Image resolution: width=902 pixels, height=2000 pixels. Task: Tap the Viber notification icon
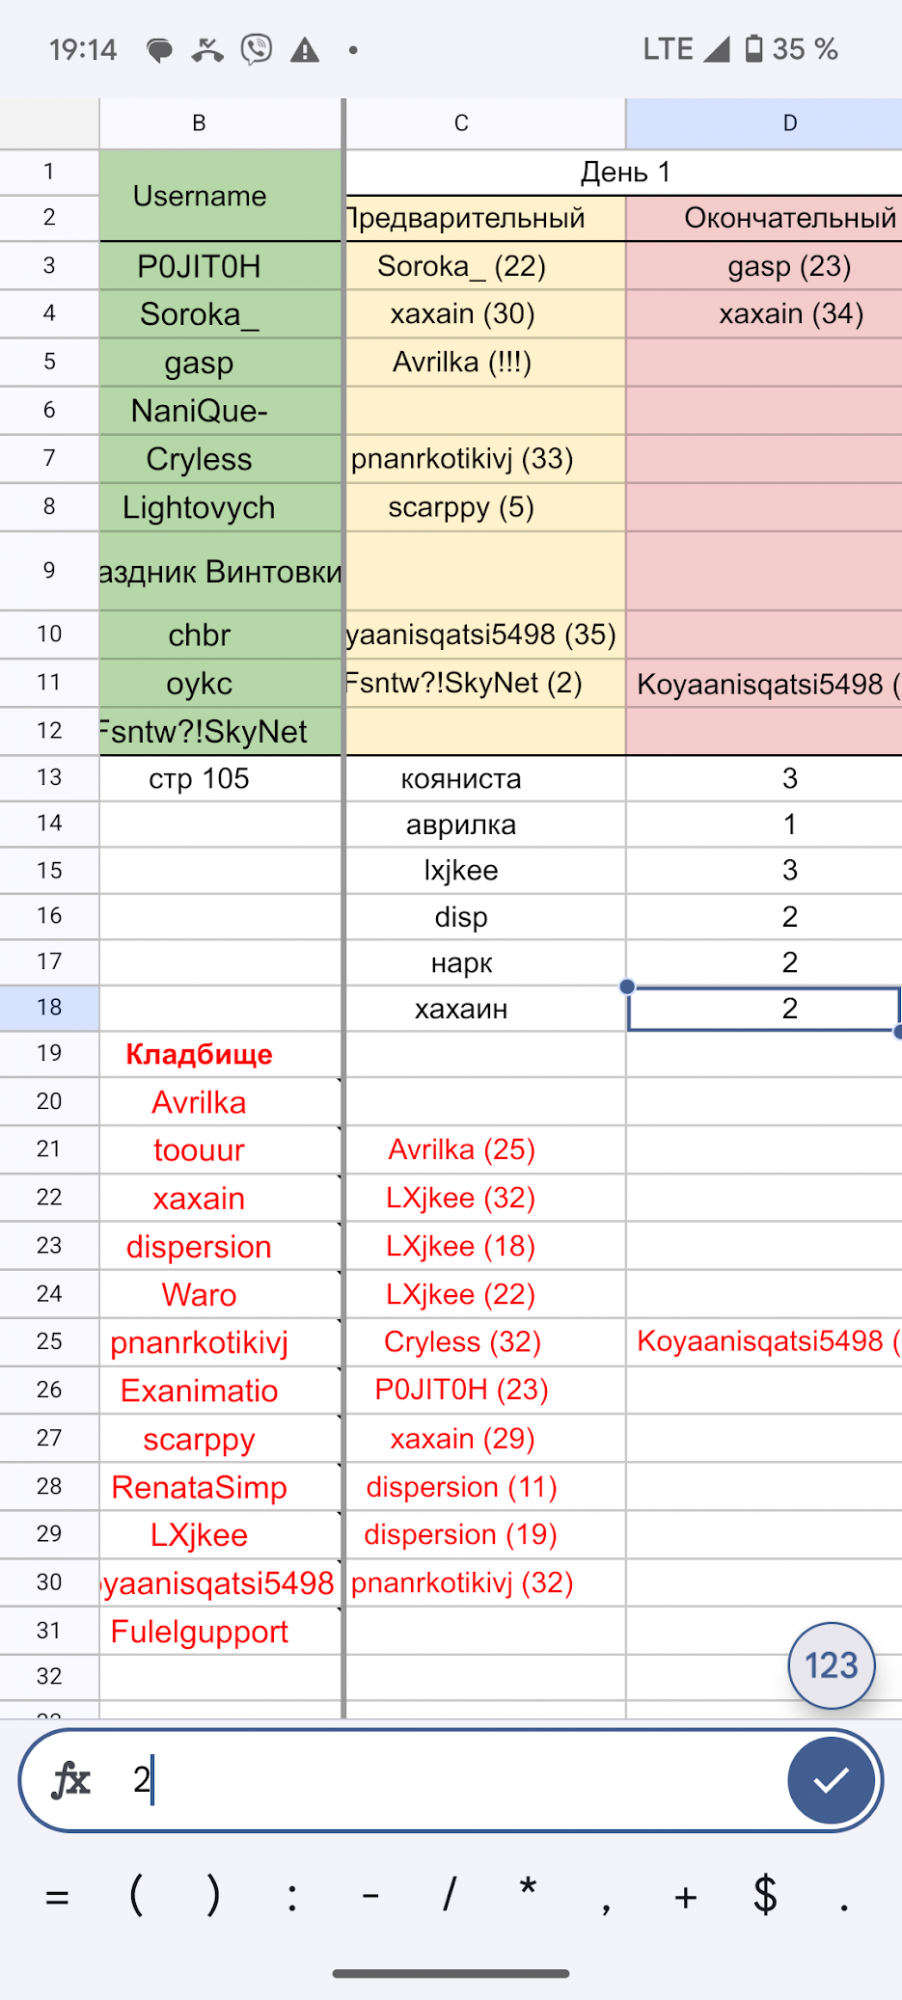coord(257,49)
